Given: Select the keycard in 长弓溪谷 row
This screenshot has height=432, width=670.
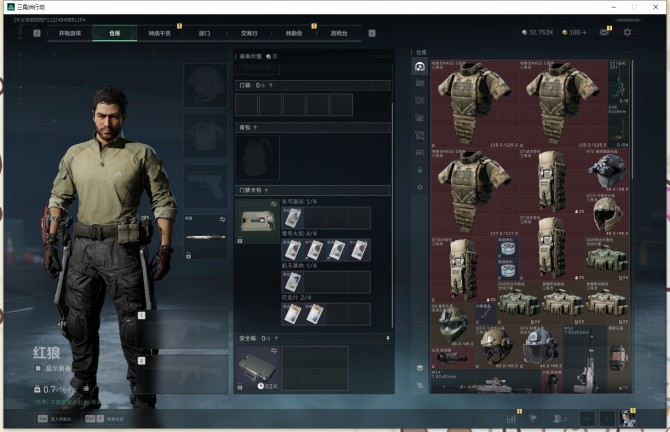Looking at the screenshot, I should pos(293,217).
